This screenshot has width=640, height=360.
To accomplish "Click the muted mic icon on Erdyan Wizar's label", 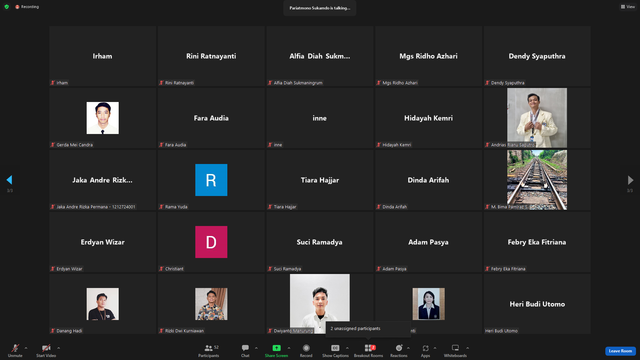I will [x=53, y=269].
